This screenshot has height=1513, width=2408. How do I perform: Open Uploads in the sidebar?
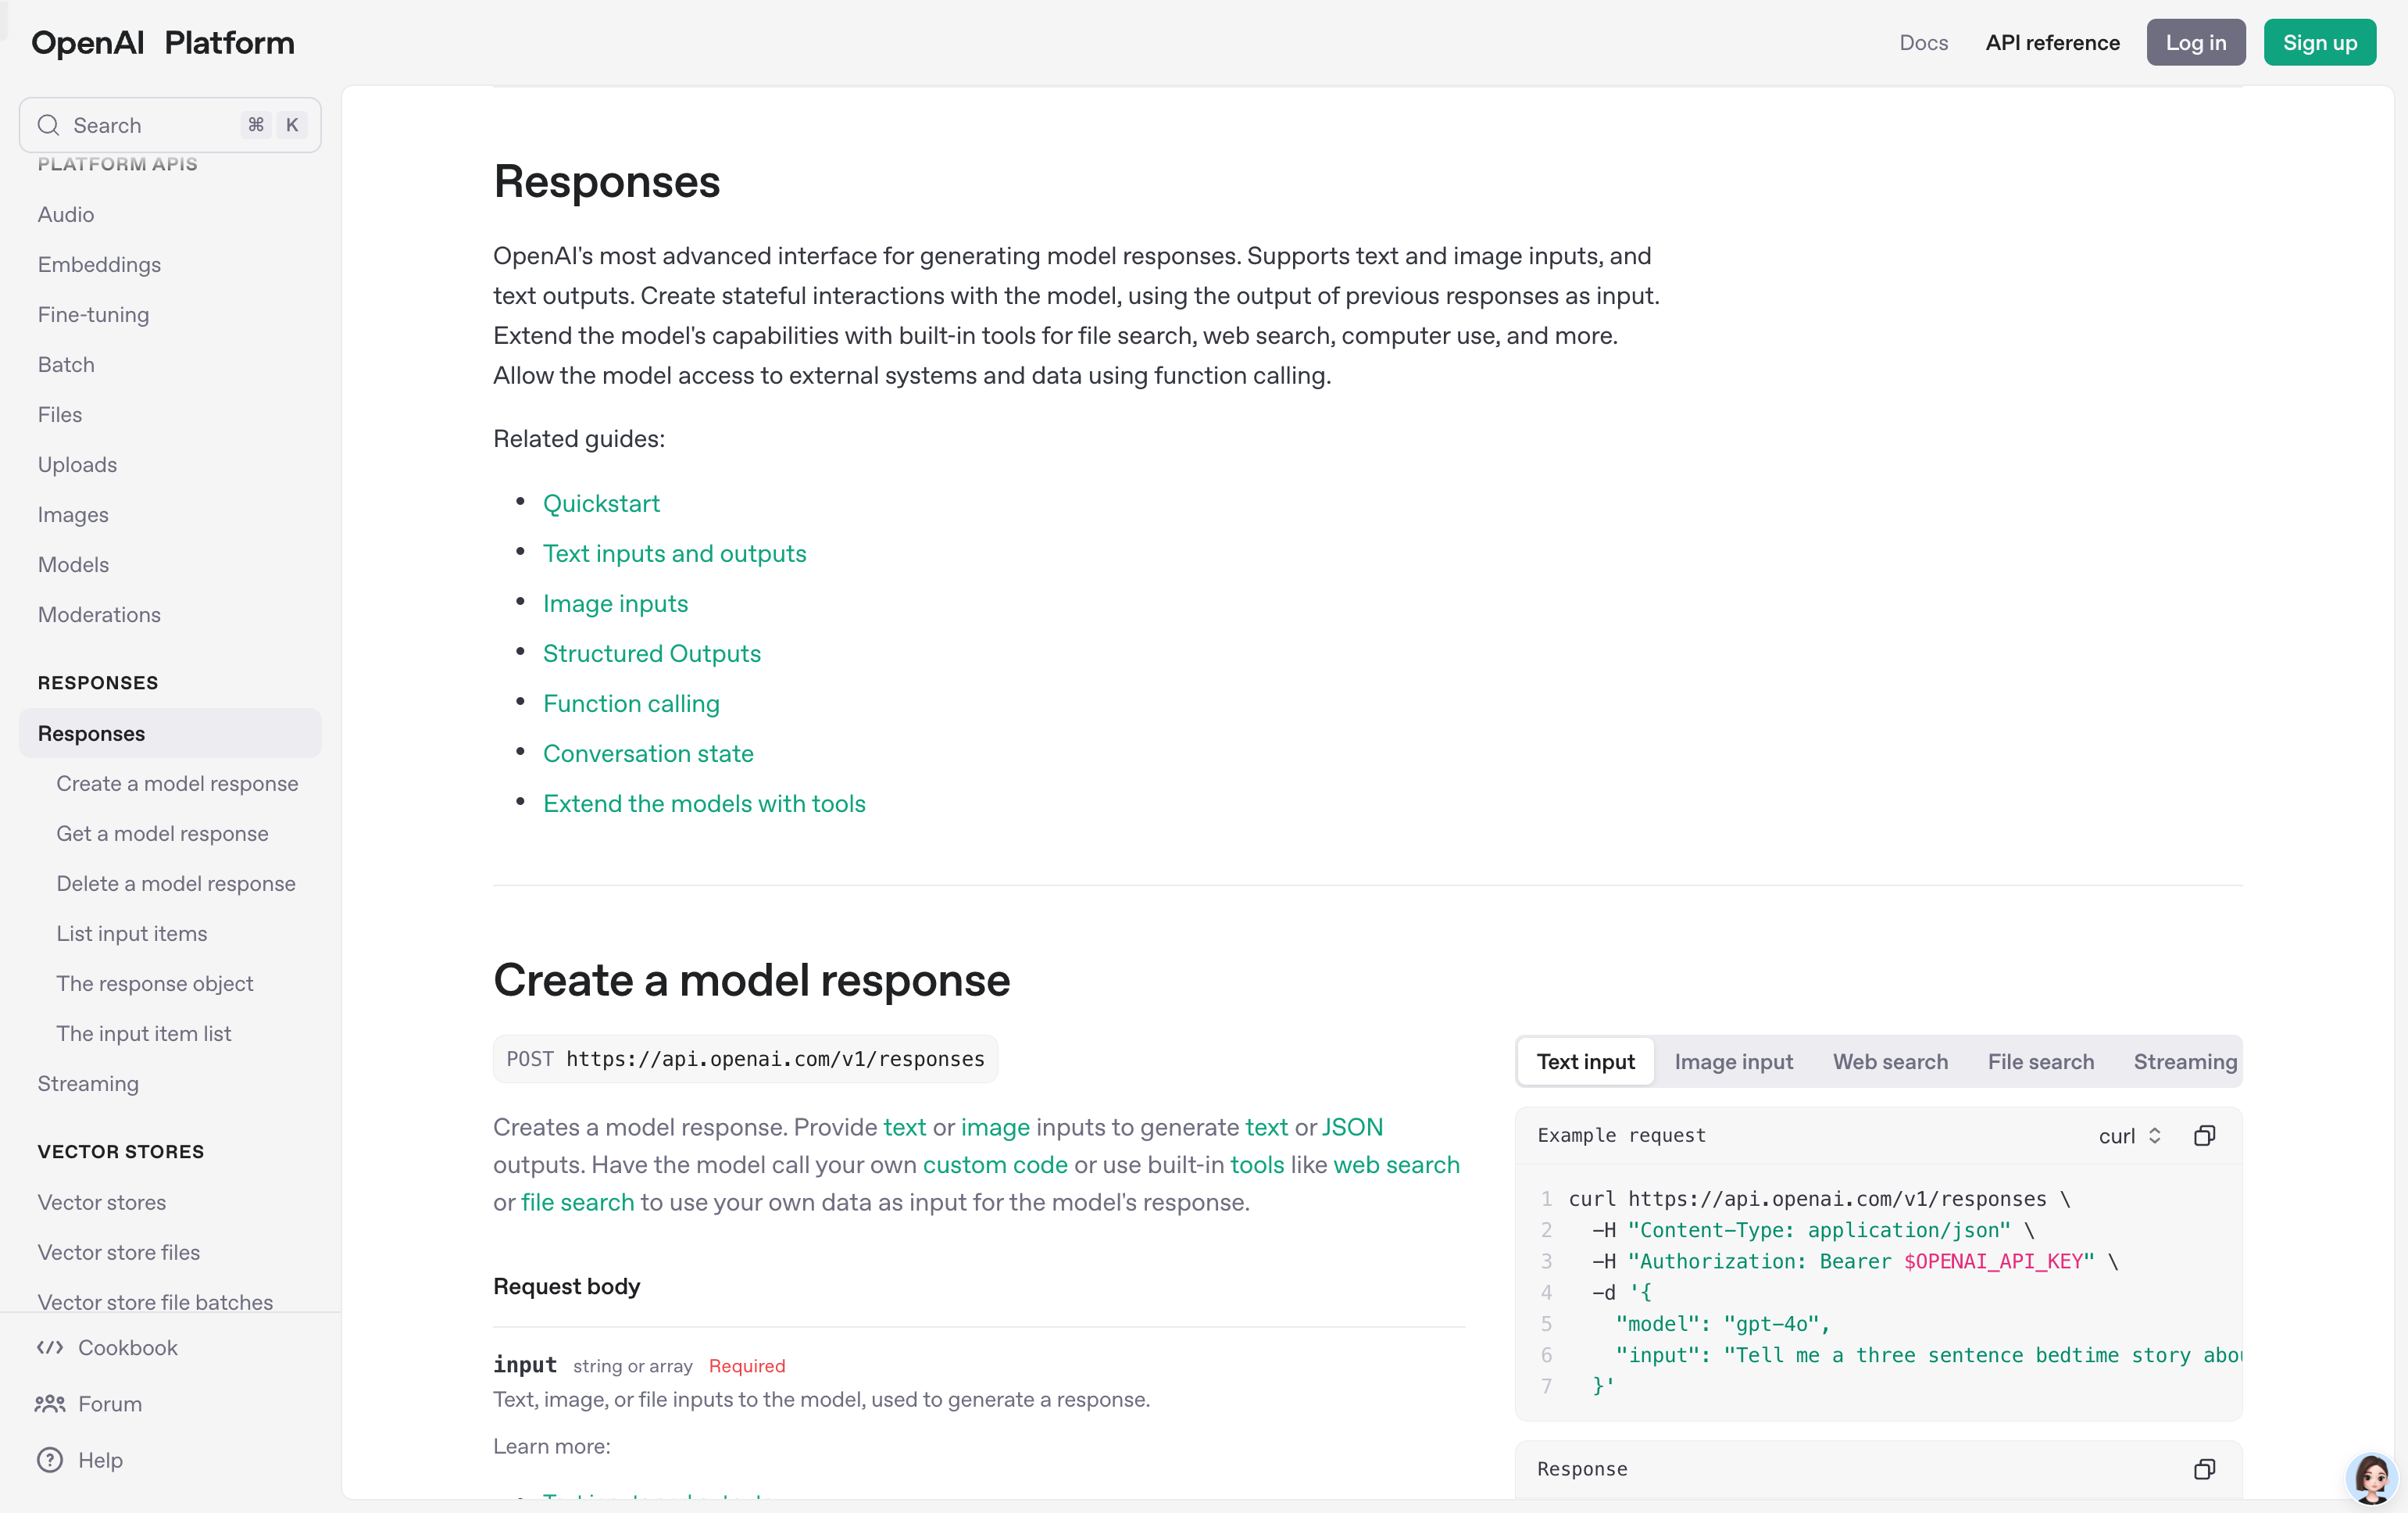click(77, 464)
